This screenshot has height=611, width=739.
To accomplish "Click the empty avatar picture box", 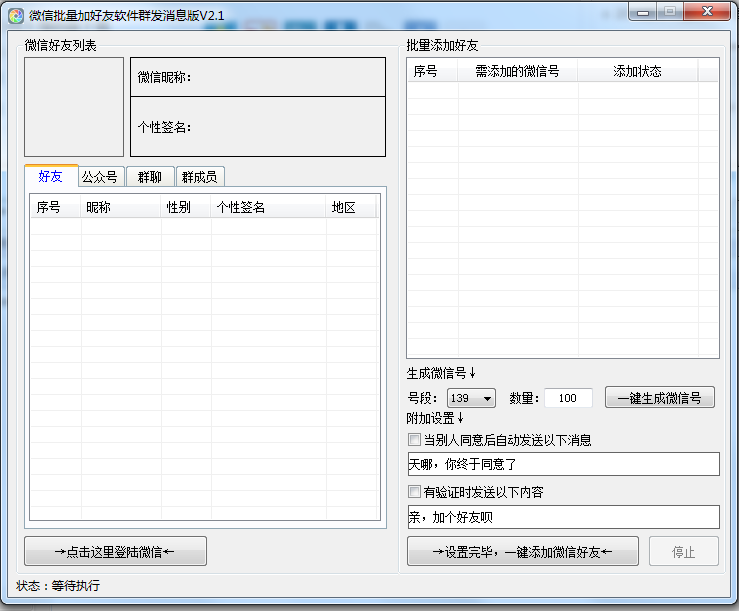I will 74,107.
